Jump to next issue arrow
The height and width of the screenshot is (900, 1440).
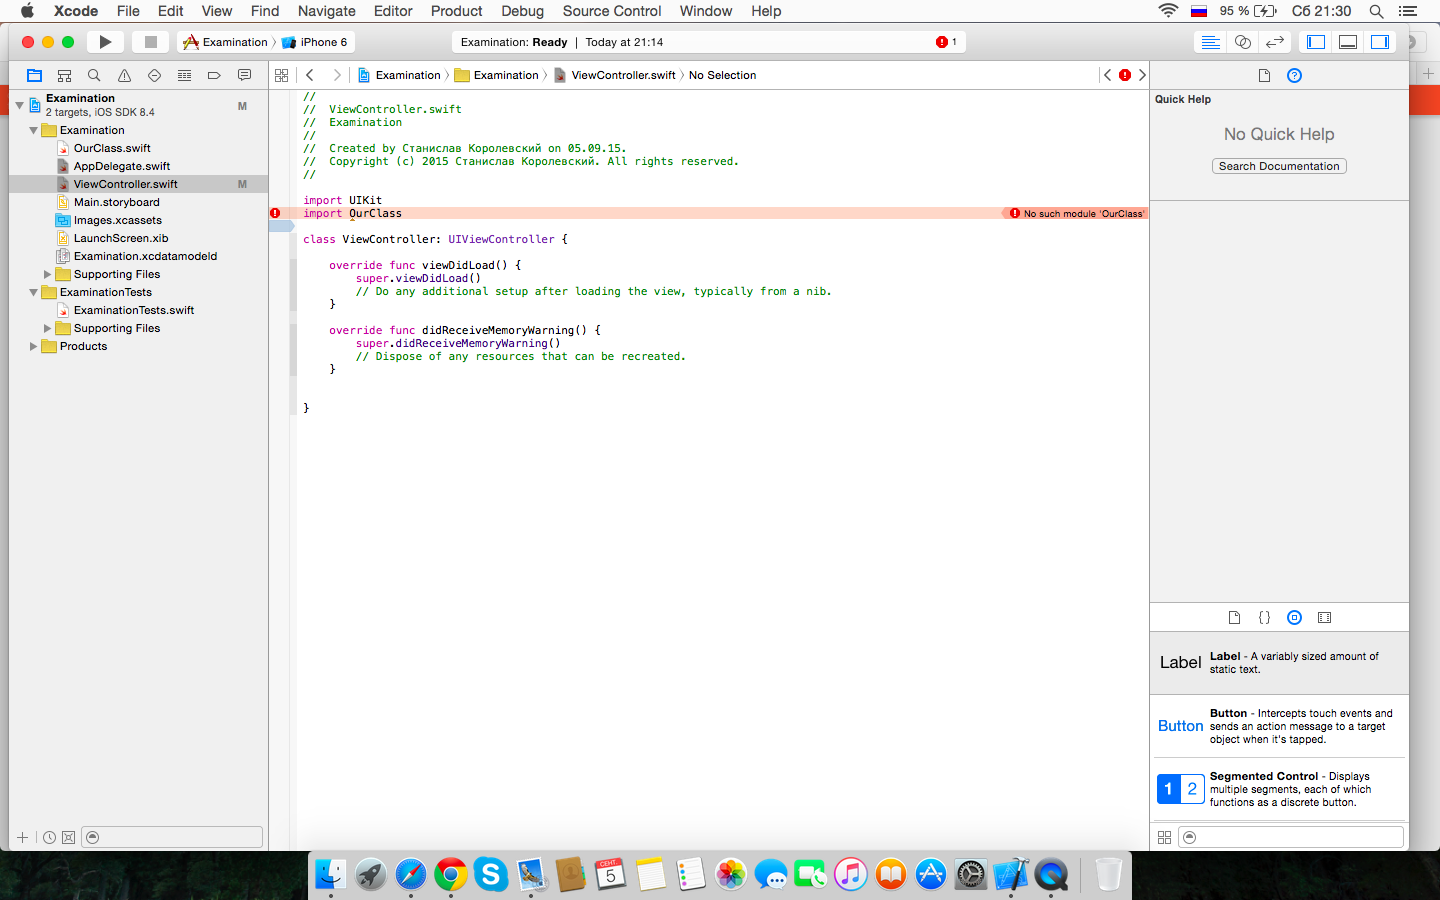[x=1142, y=75]
